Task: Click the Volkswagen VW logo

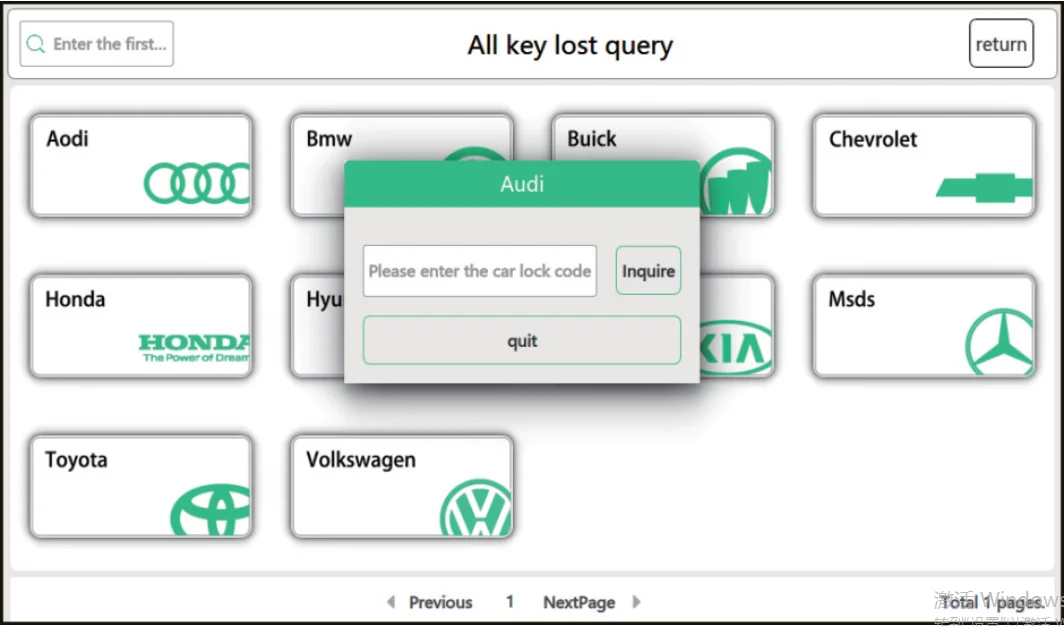Action: [476, 507]
